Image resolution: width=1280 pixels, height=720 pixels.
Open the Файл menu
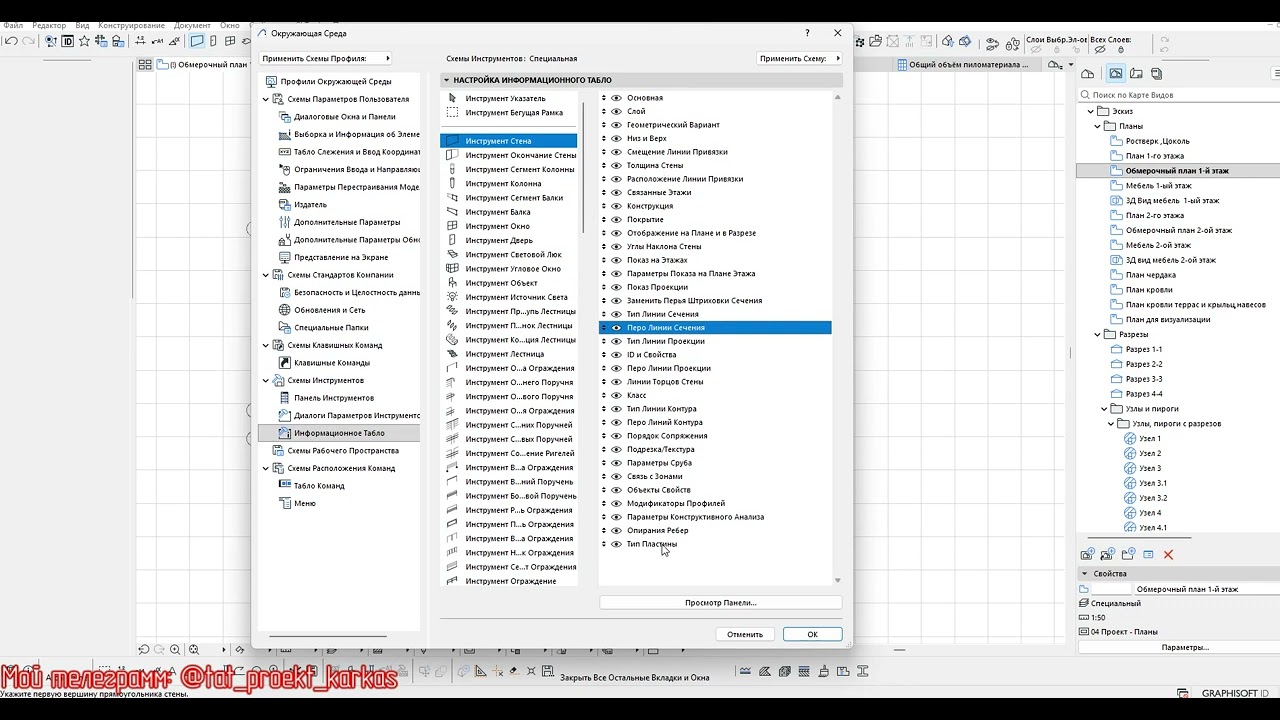point(13,24)
